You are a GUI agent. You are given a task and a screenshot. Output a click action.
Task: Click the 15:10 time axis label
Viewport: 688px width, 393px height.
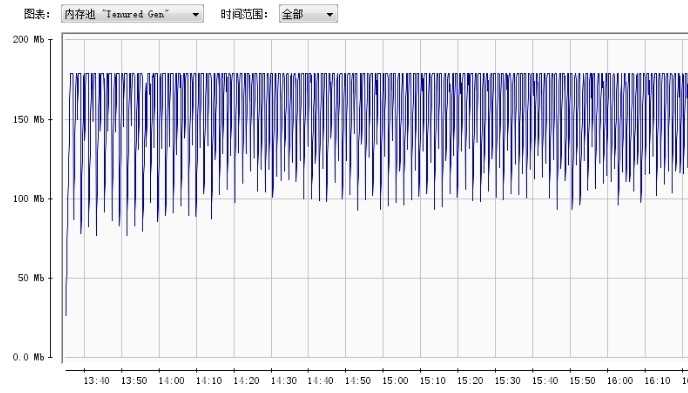click(433, 381)
